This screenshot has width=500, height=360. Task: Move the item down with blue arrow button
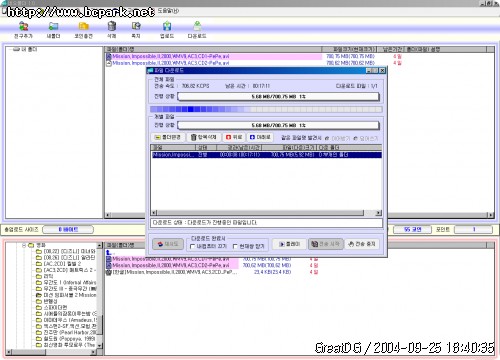point(260,137)
